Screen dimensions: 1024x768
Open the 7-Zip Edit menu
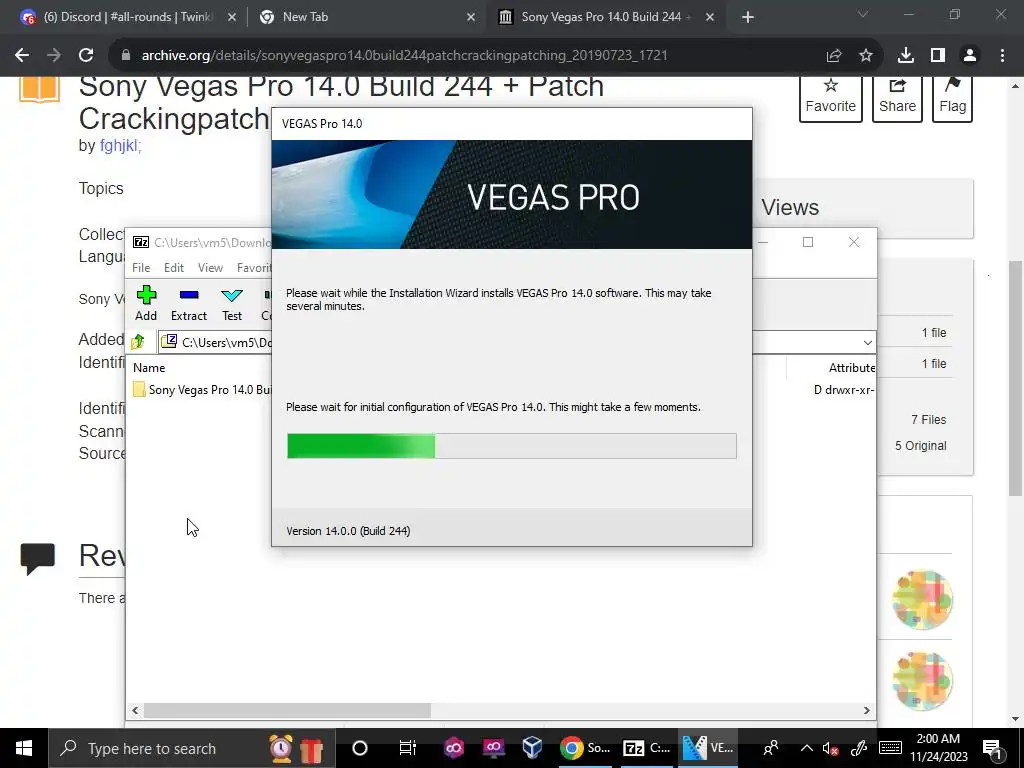174,268
